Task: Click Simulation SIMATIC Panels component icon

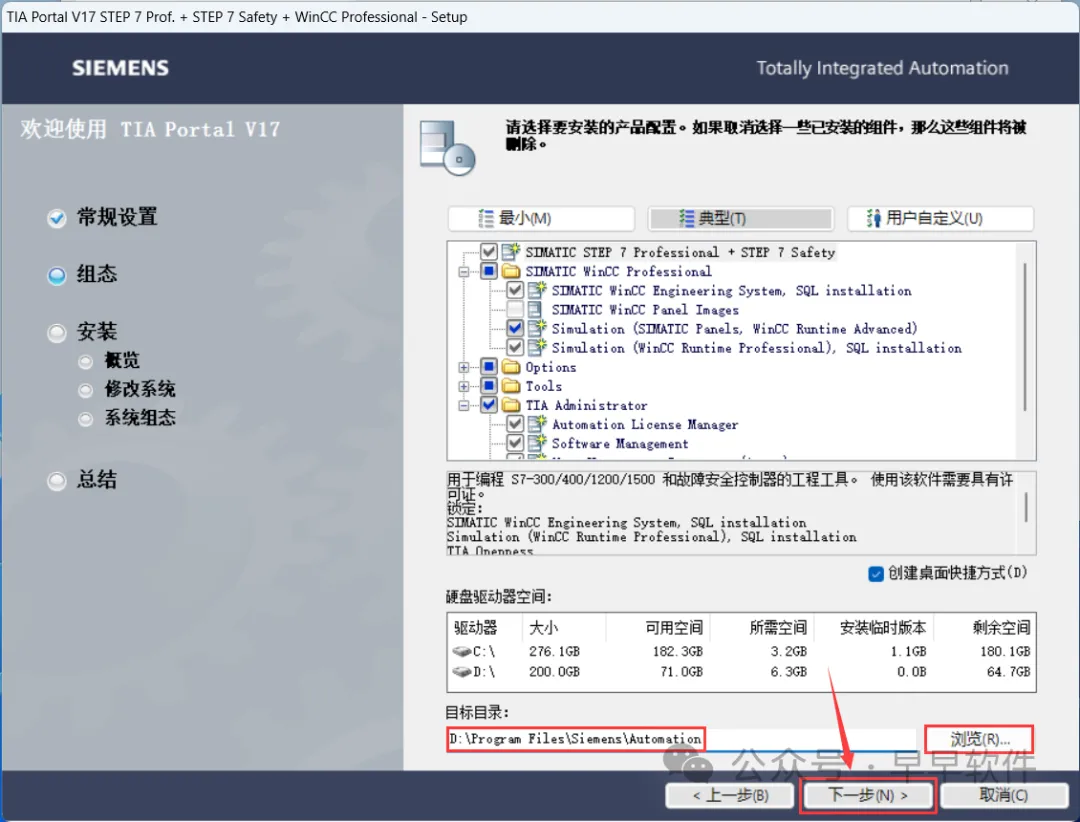Action: [537, 328]
